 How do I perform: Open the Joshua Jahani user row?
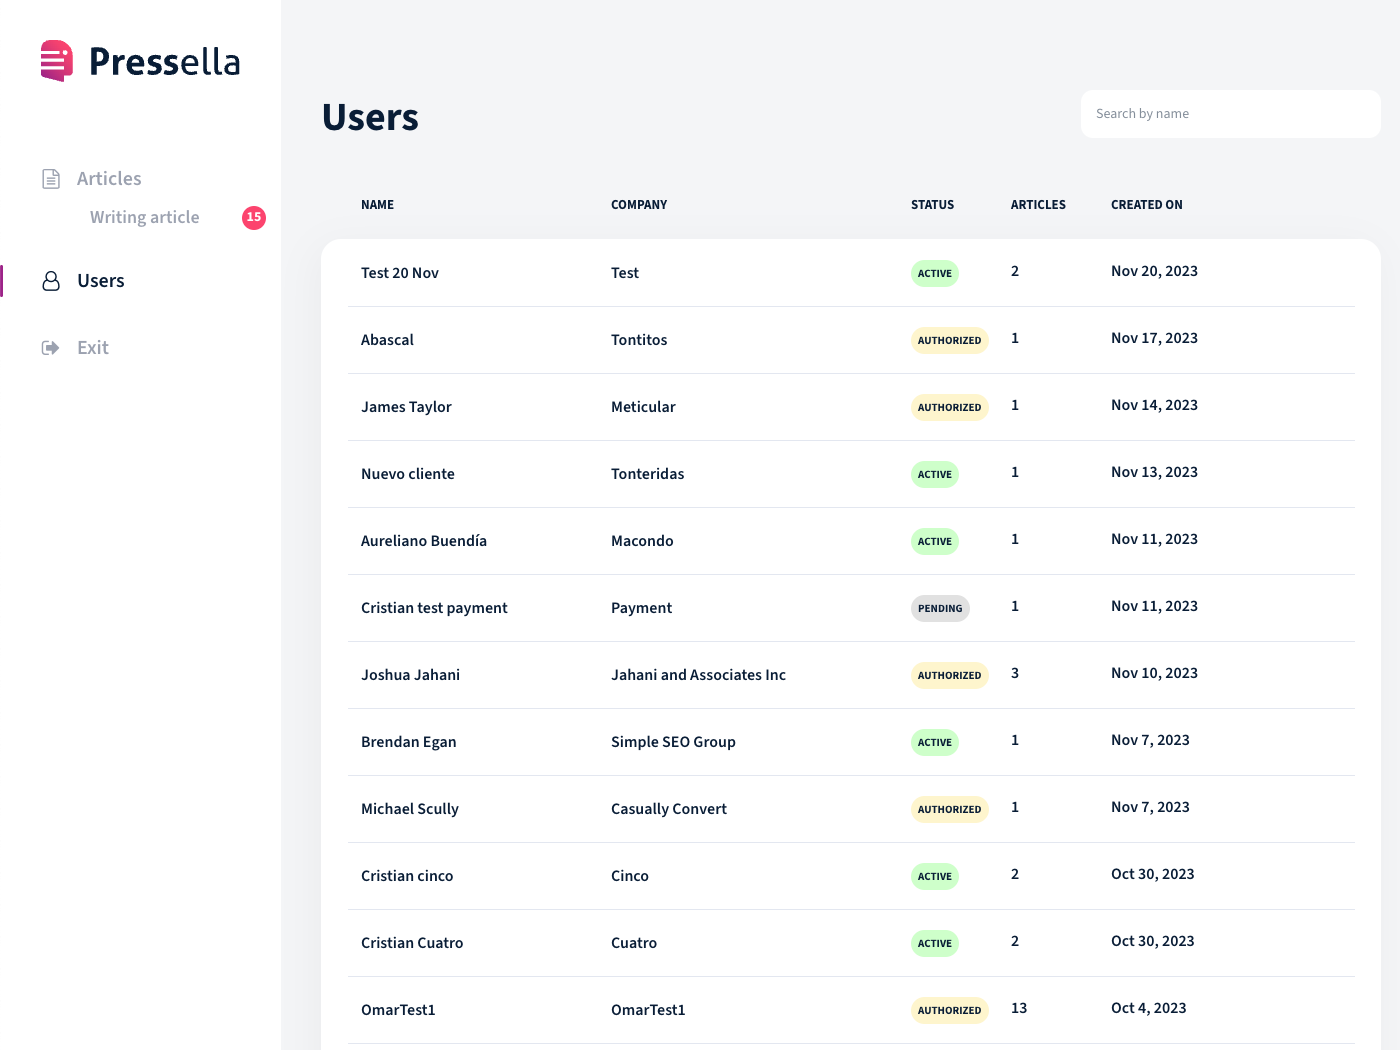(410, 675)
